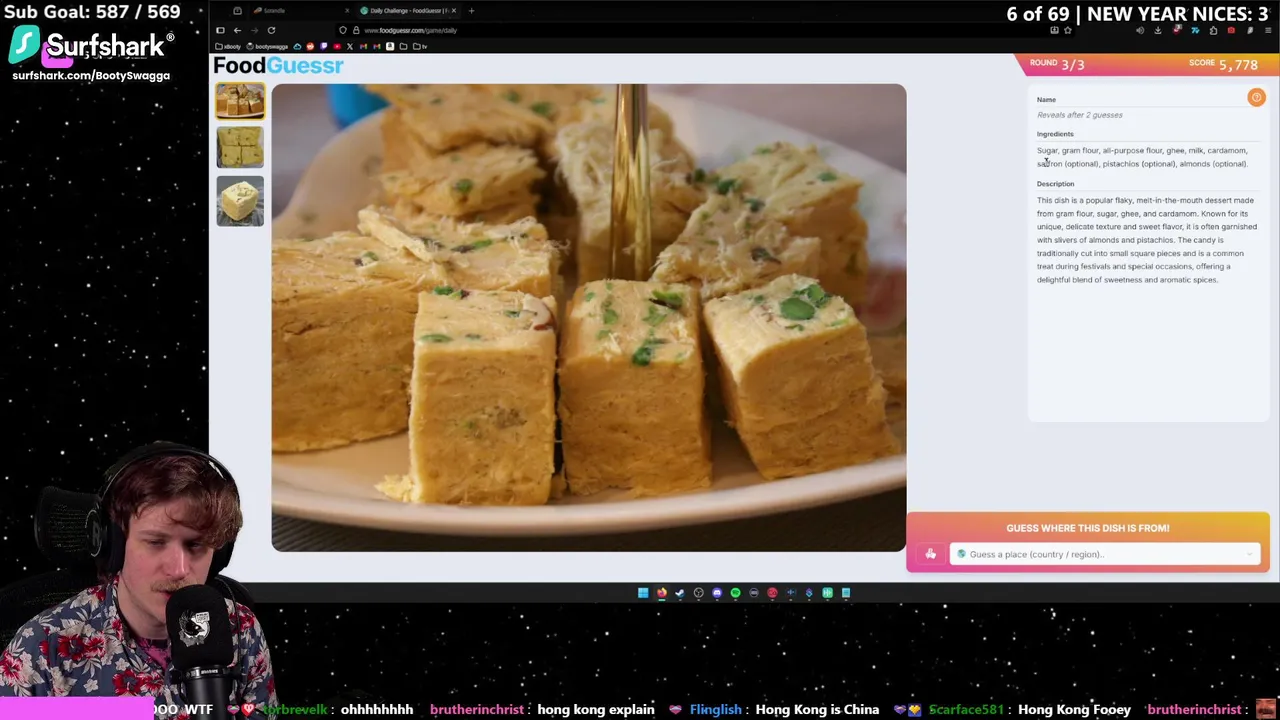Open the bootyswagga bookmark

tap(267, 46)
